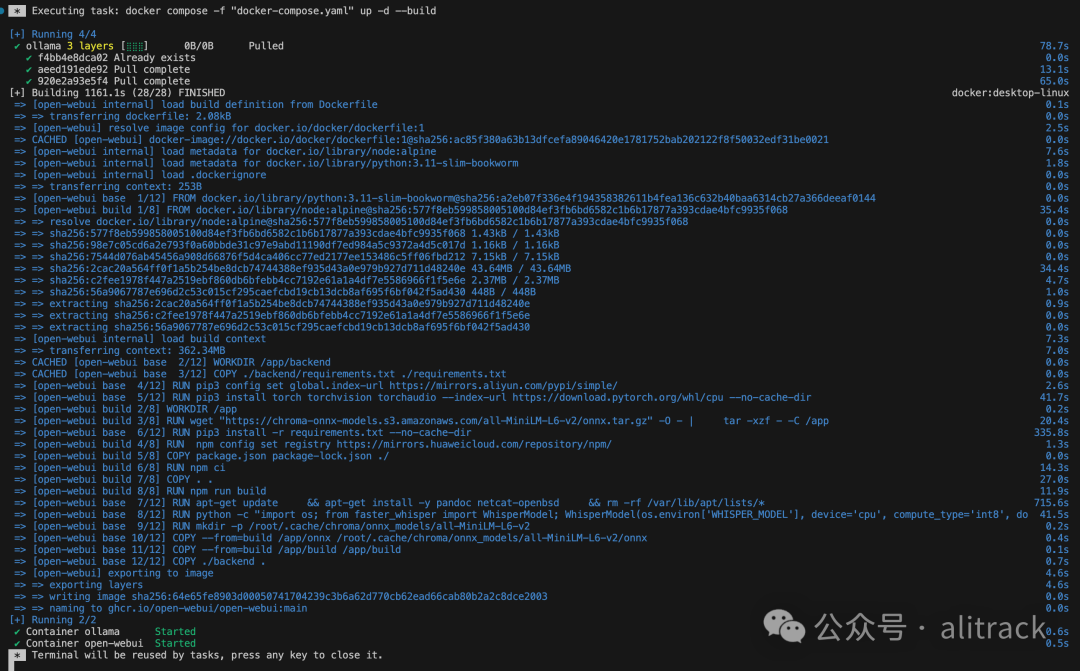Click the "transferring context: 253B" line
Screen dimensions: 1080x671
pos(108,186)
